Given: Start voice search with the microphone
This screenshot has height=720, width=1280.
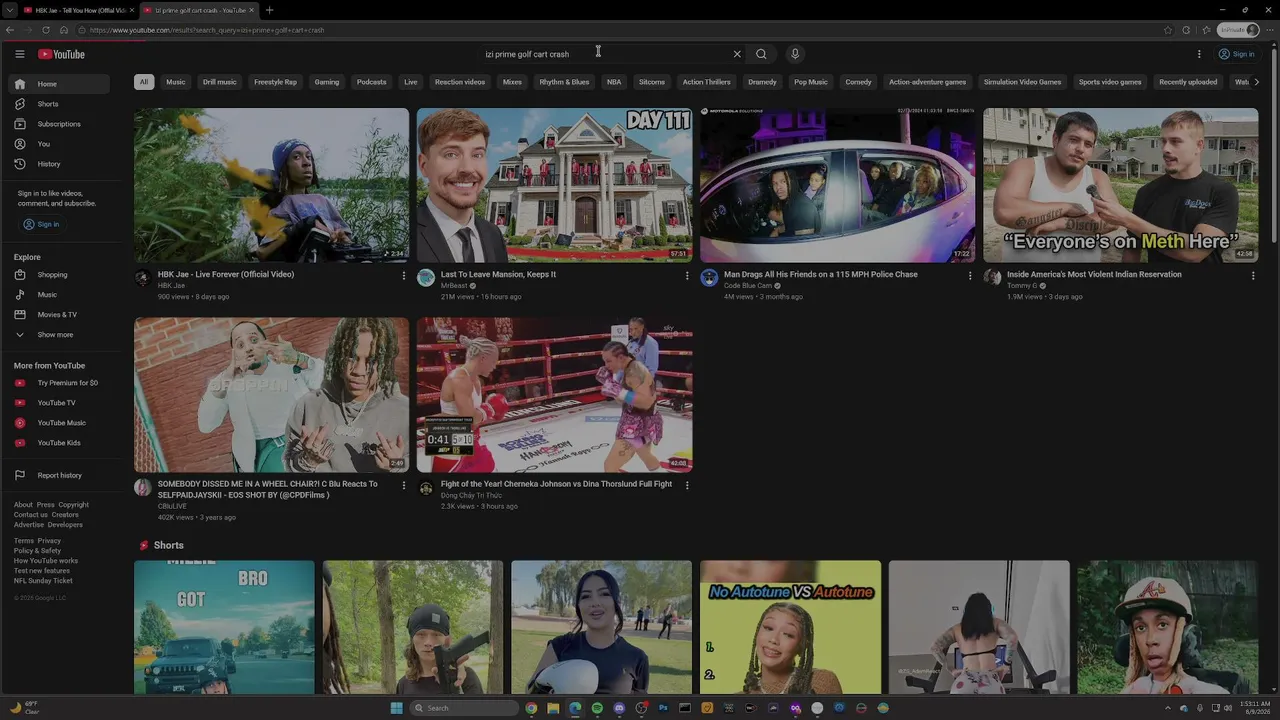Looking at the screenshot, I should [x=795, y=54].
